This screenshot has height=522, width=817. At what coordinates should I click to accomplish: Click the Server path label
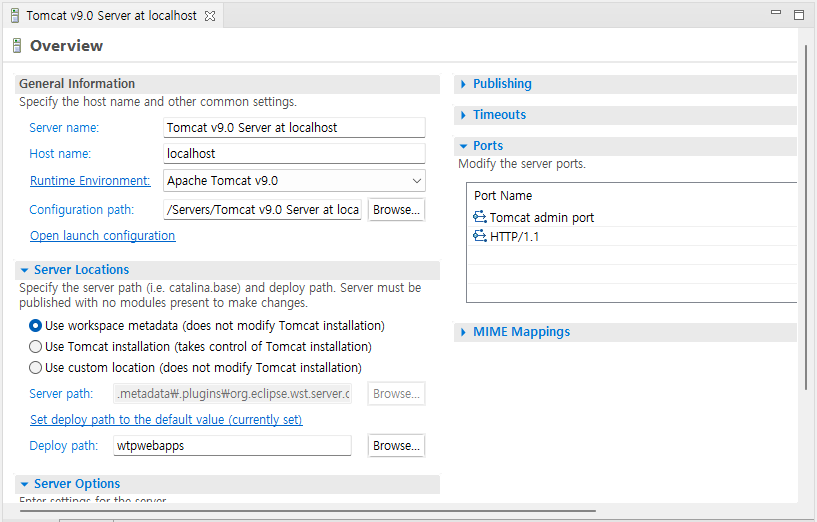[x=61, y=394]
